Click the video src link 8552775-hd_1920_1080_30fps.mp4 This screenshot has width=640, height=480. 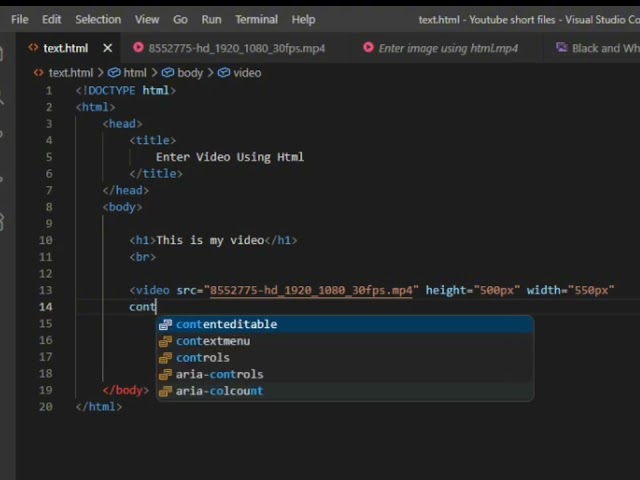point(311,290)
